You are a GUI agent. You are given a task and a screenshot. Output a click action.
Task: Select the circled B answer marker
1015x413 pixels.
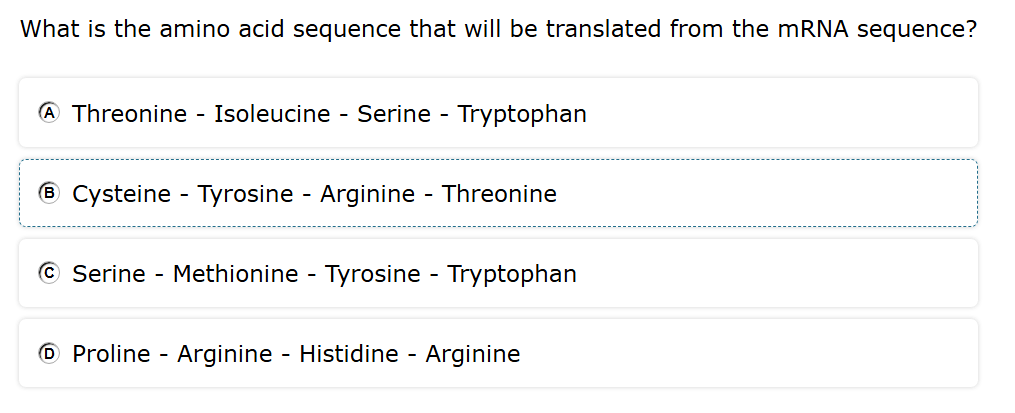[48, 193]
